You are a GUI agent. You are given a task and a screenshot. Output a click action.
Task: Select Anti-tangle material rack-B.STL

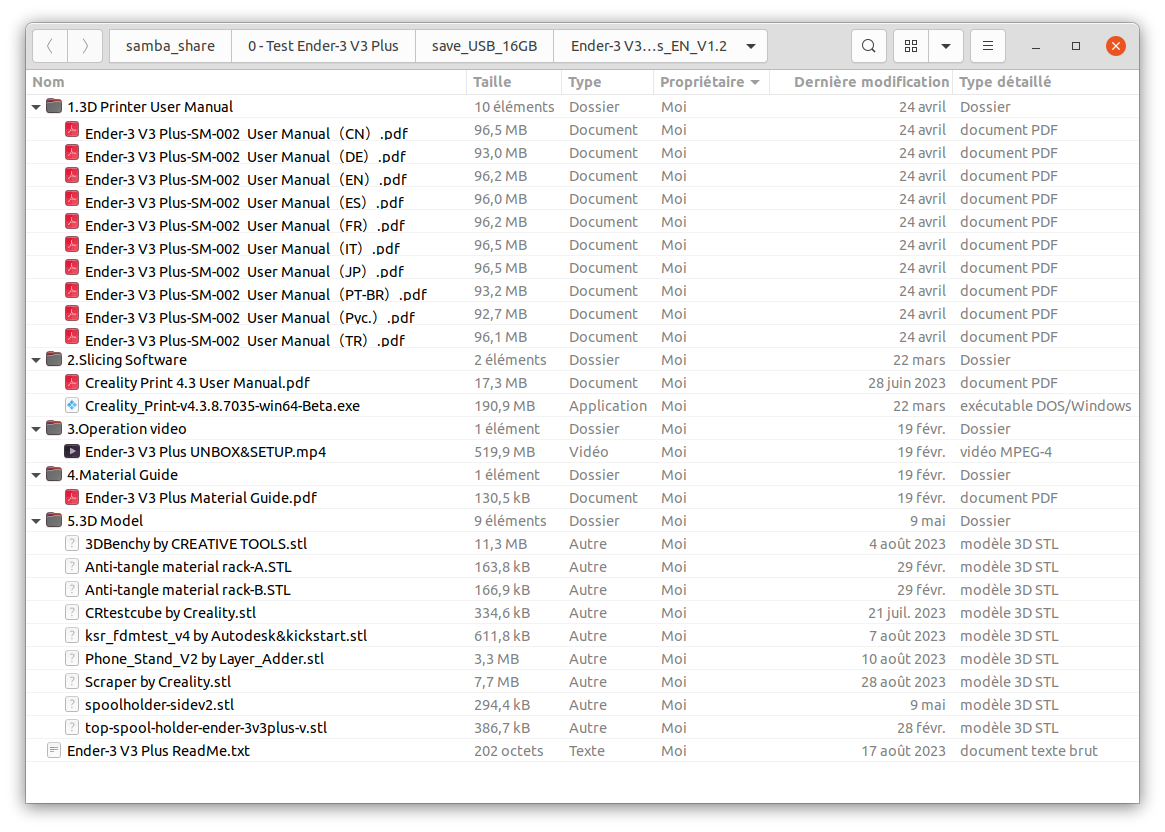click(x=187, y=591)
